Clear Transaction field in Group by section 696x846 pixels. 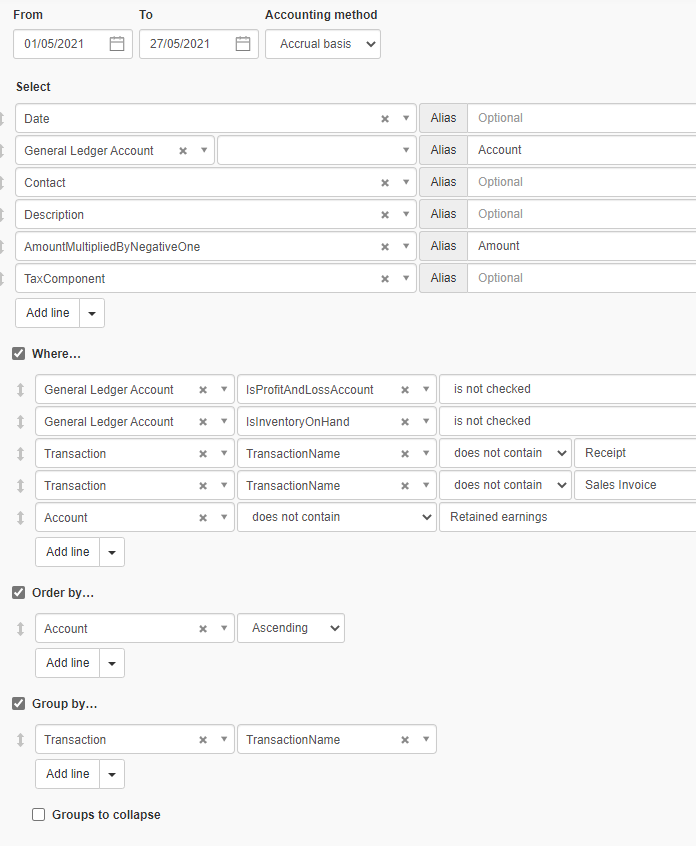(x=203, y=740)
